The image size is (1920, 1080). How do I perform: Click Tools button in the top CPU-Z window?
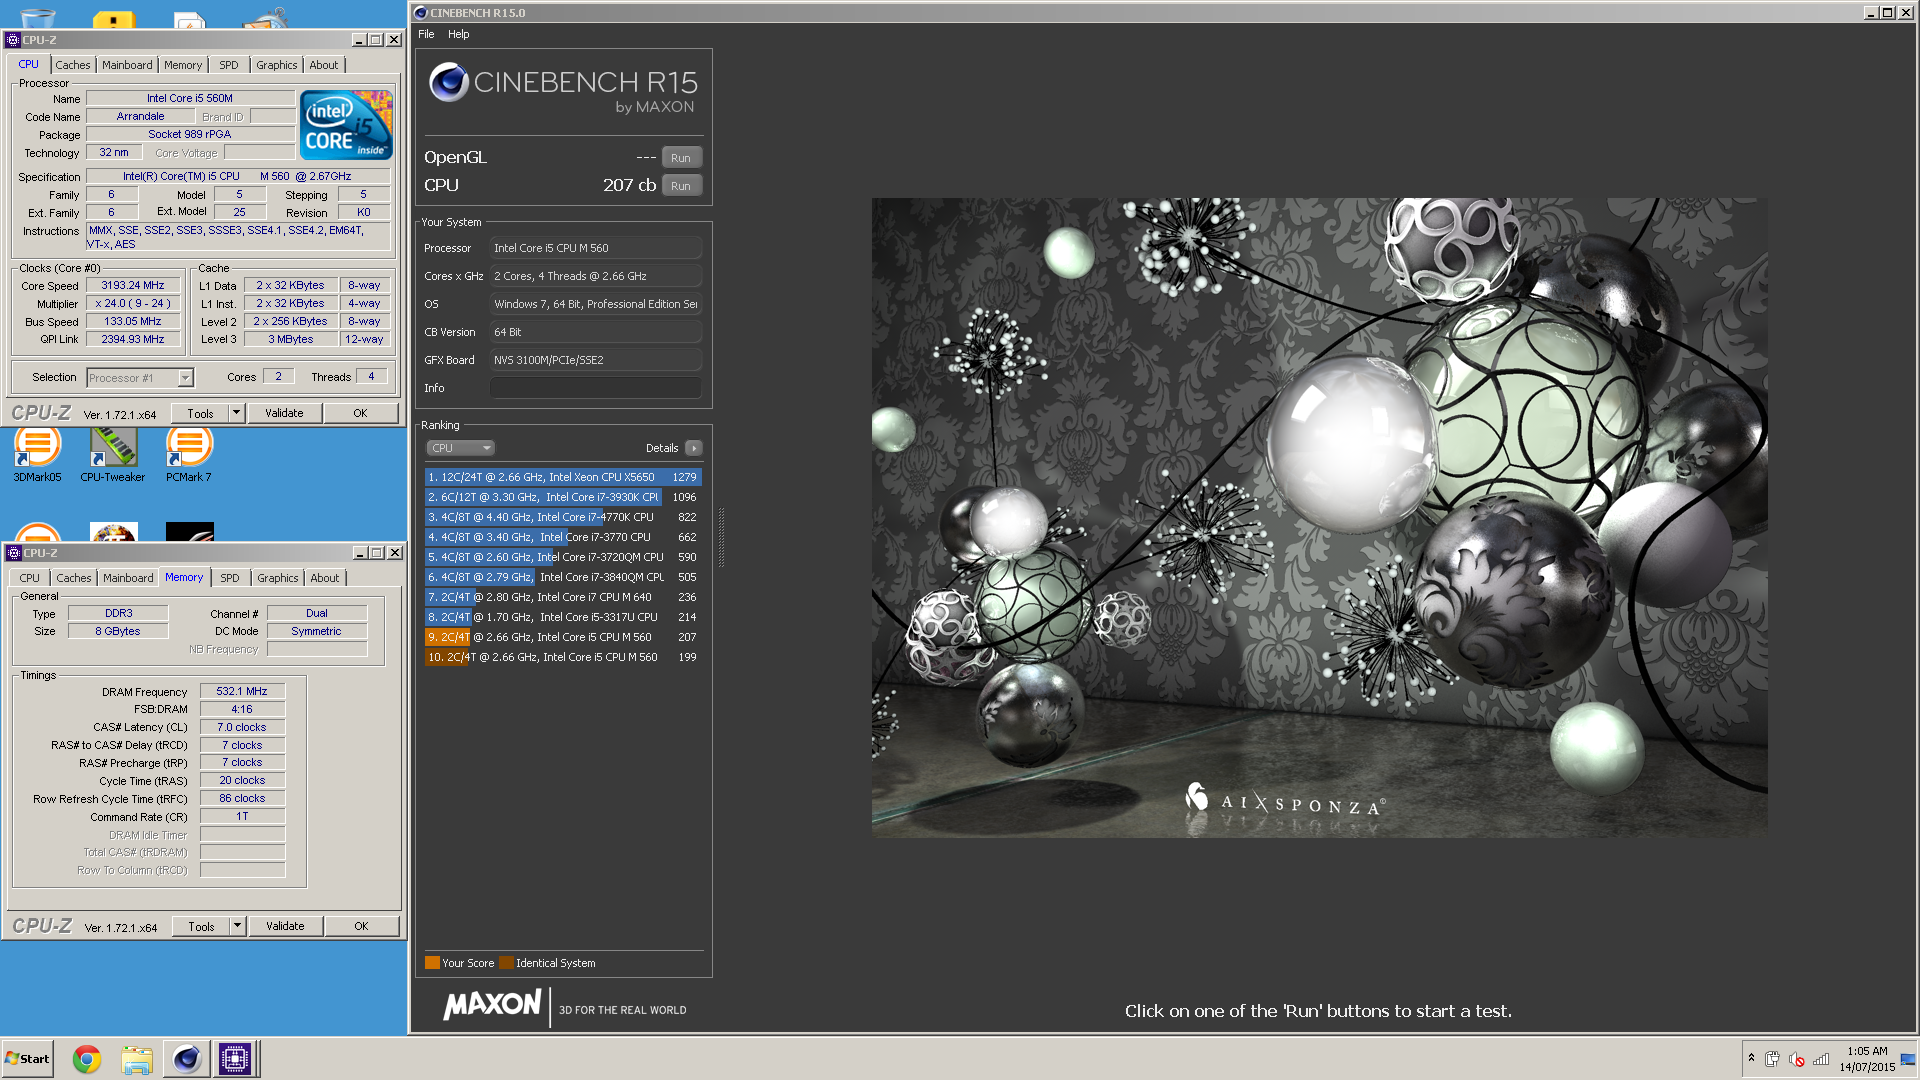click(x=200, y=413)
